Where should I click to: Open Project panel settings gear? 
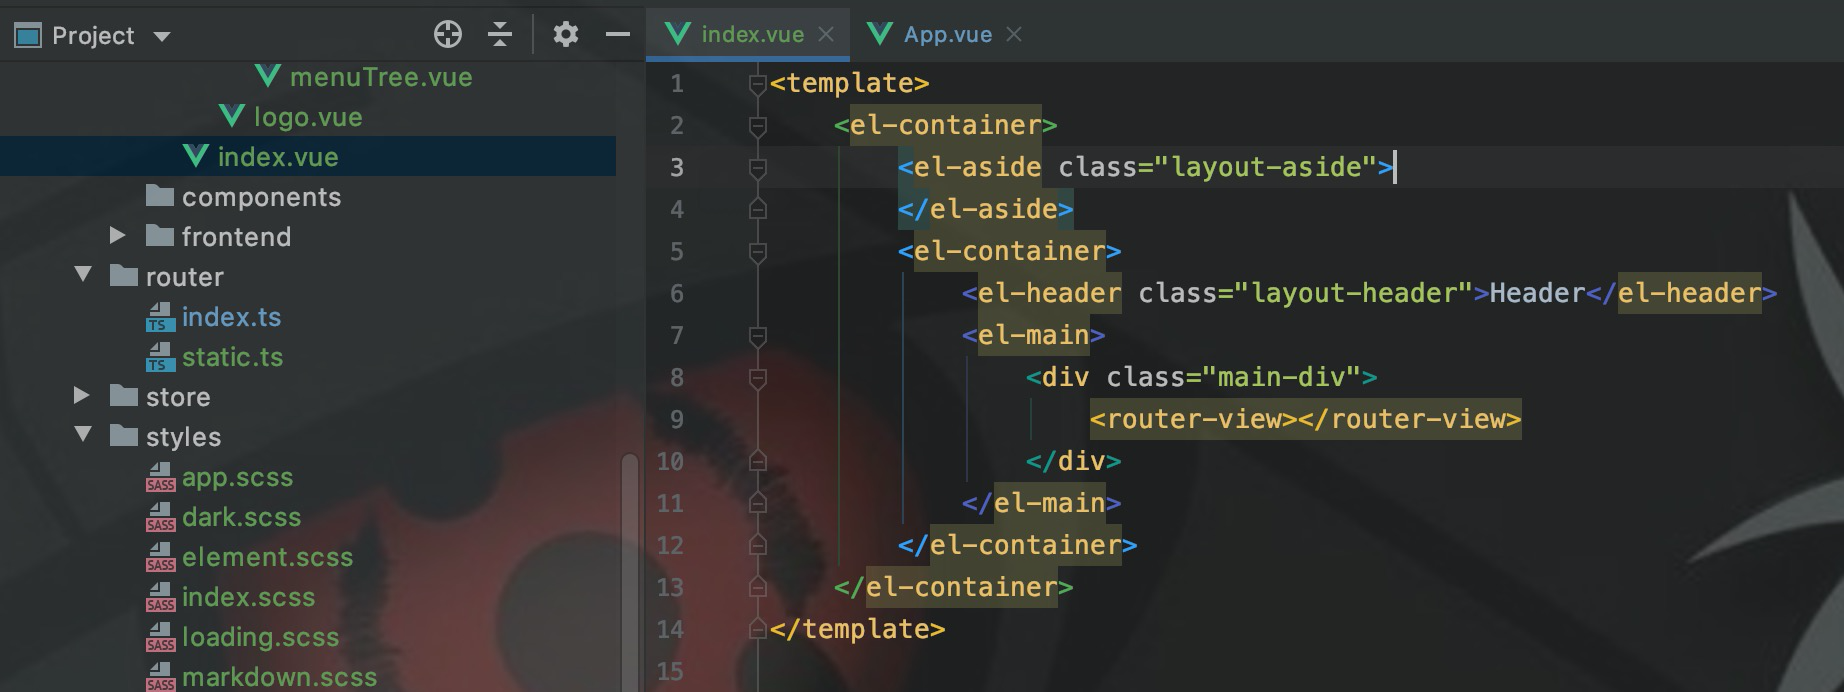[x=566, y=35]
